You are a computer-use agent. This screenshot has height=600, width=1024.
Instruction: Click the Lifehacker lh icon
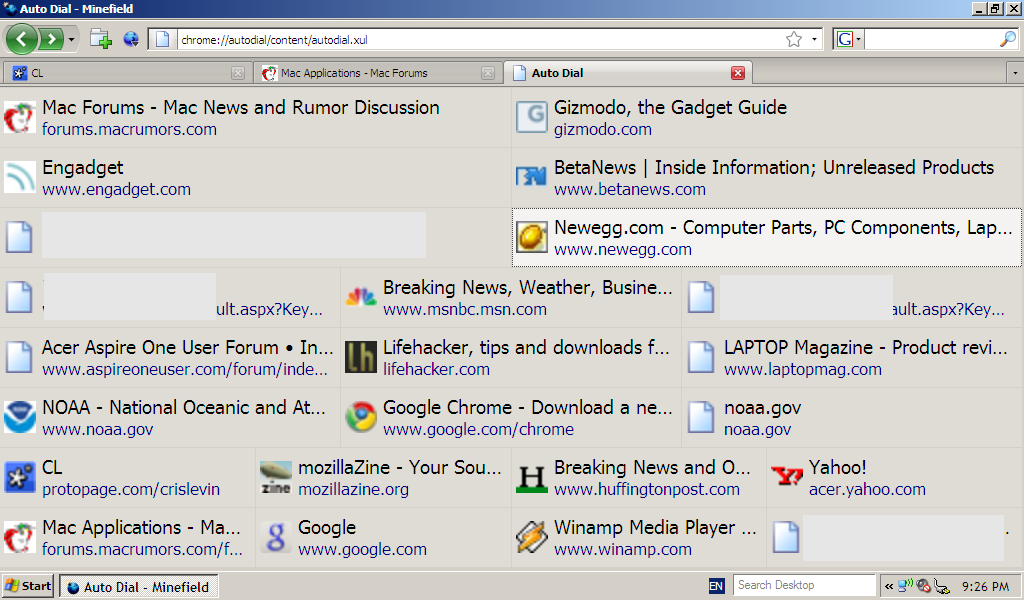point(360,357)
